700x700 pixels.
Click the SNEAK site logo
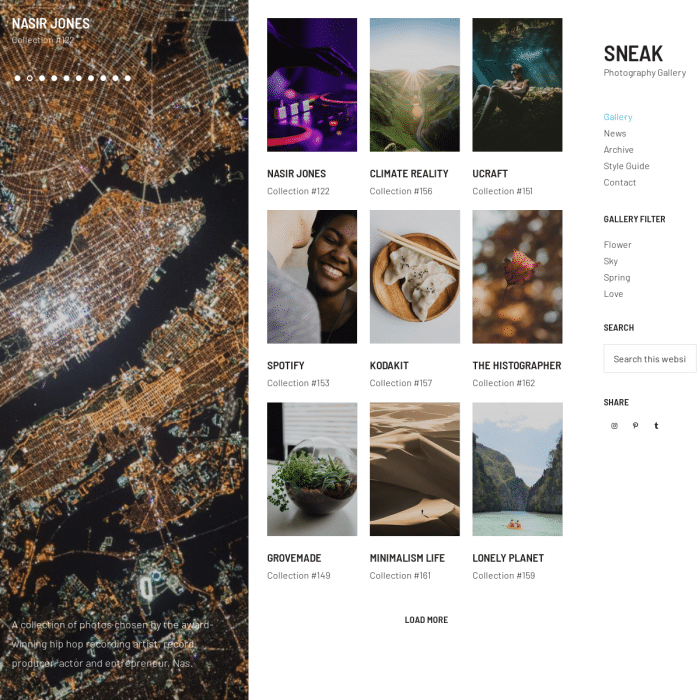coord(633,54)
